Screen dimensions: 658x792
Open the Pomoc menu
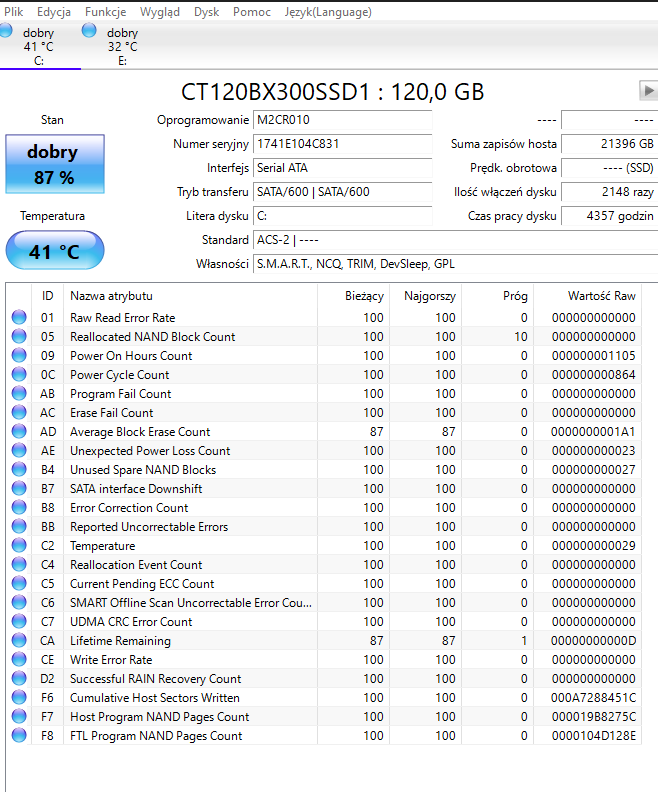(x=251, y=12)
